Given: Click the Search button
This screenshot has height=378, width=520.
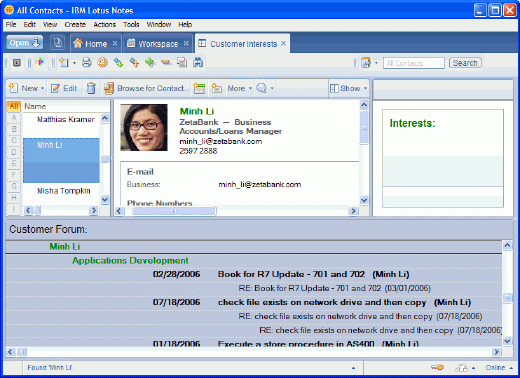Looking at the screenshot, I should tap(465, 63).
